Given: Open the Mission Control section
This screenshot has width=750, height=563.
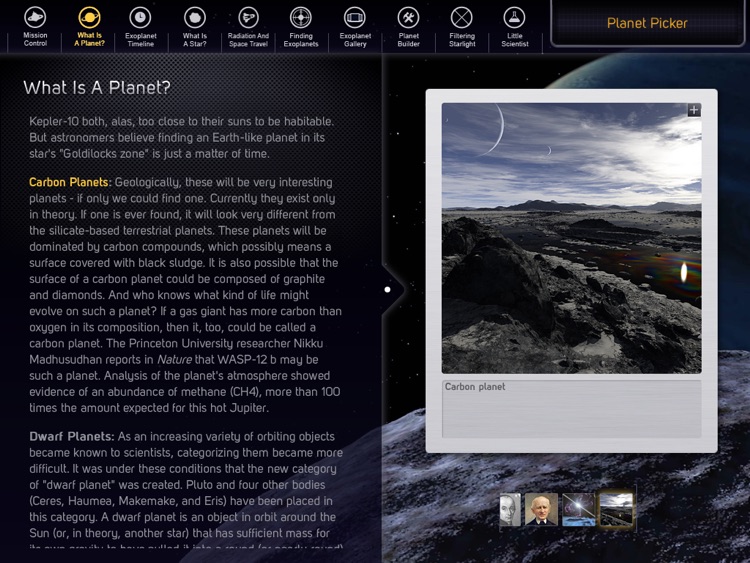Looking at the screenshot, I should point(35,26).
